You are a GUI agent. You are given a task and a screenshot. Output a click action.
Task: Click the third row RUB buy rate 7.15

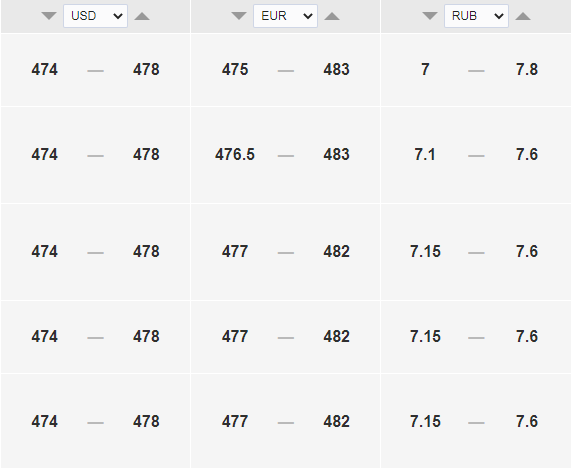pyautogui.click(x=425, y=251)
